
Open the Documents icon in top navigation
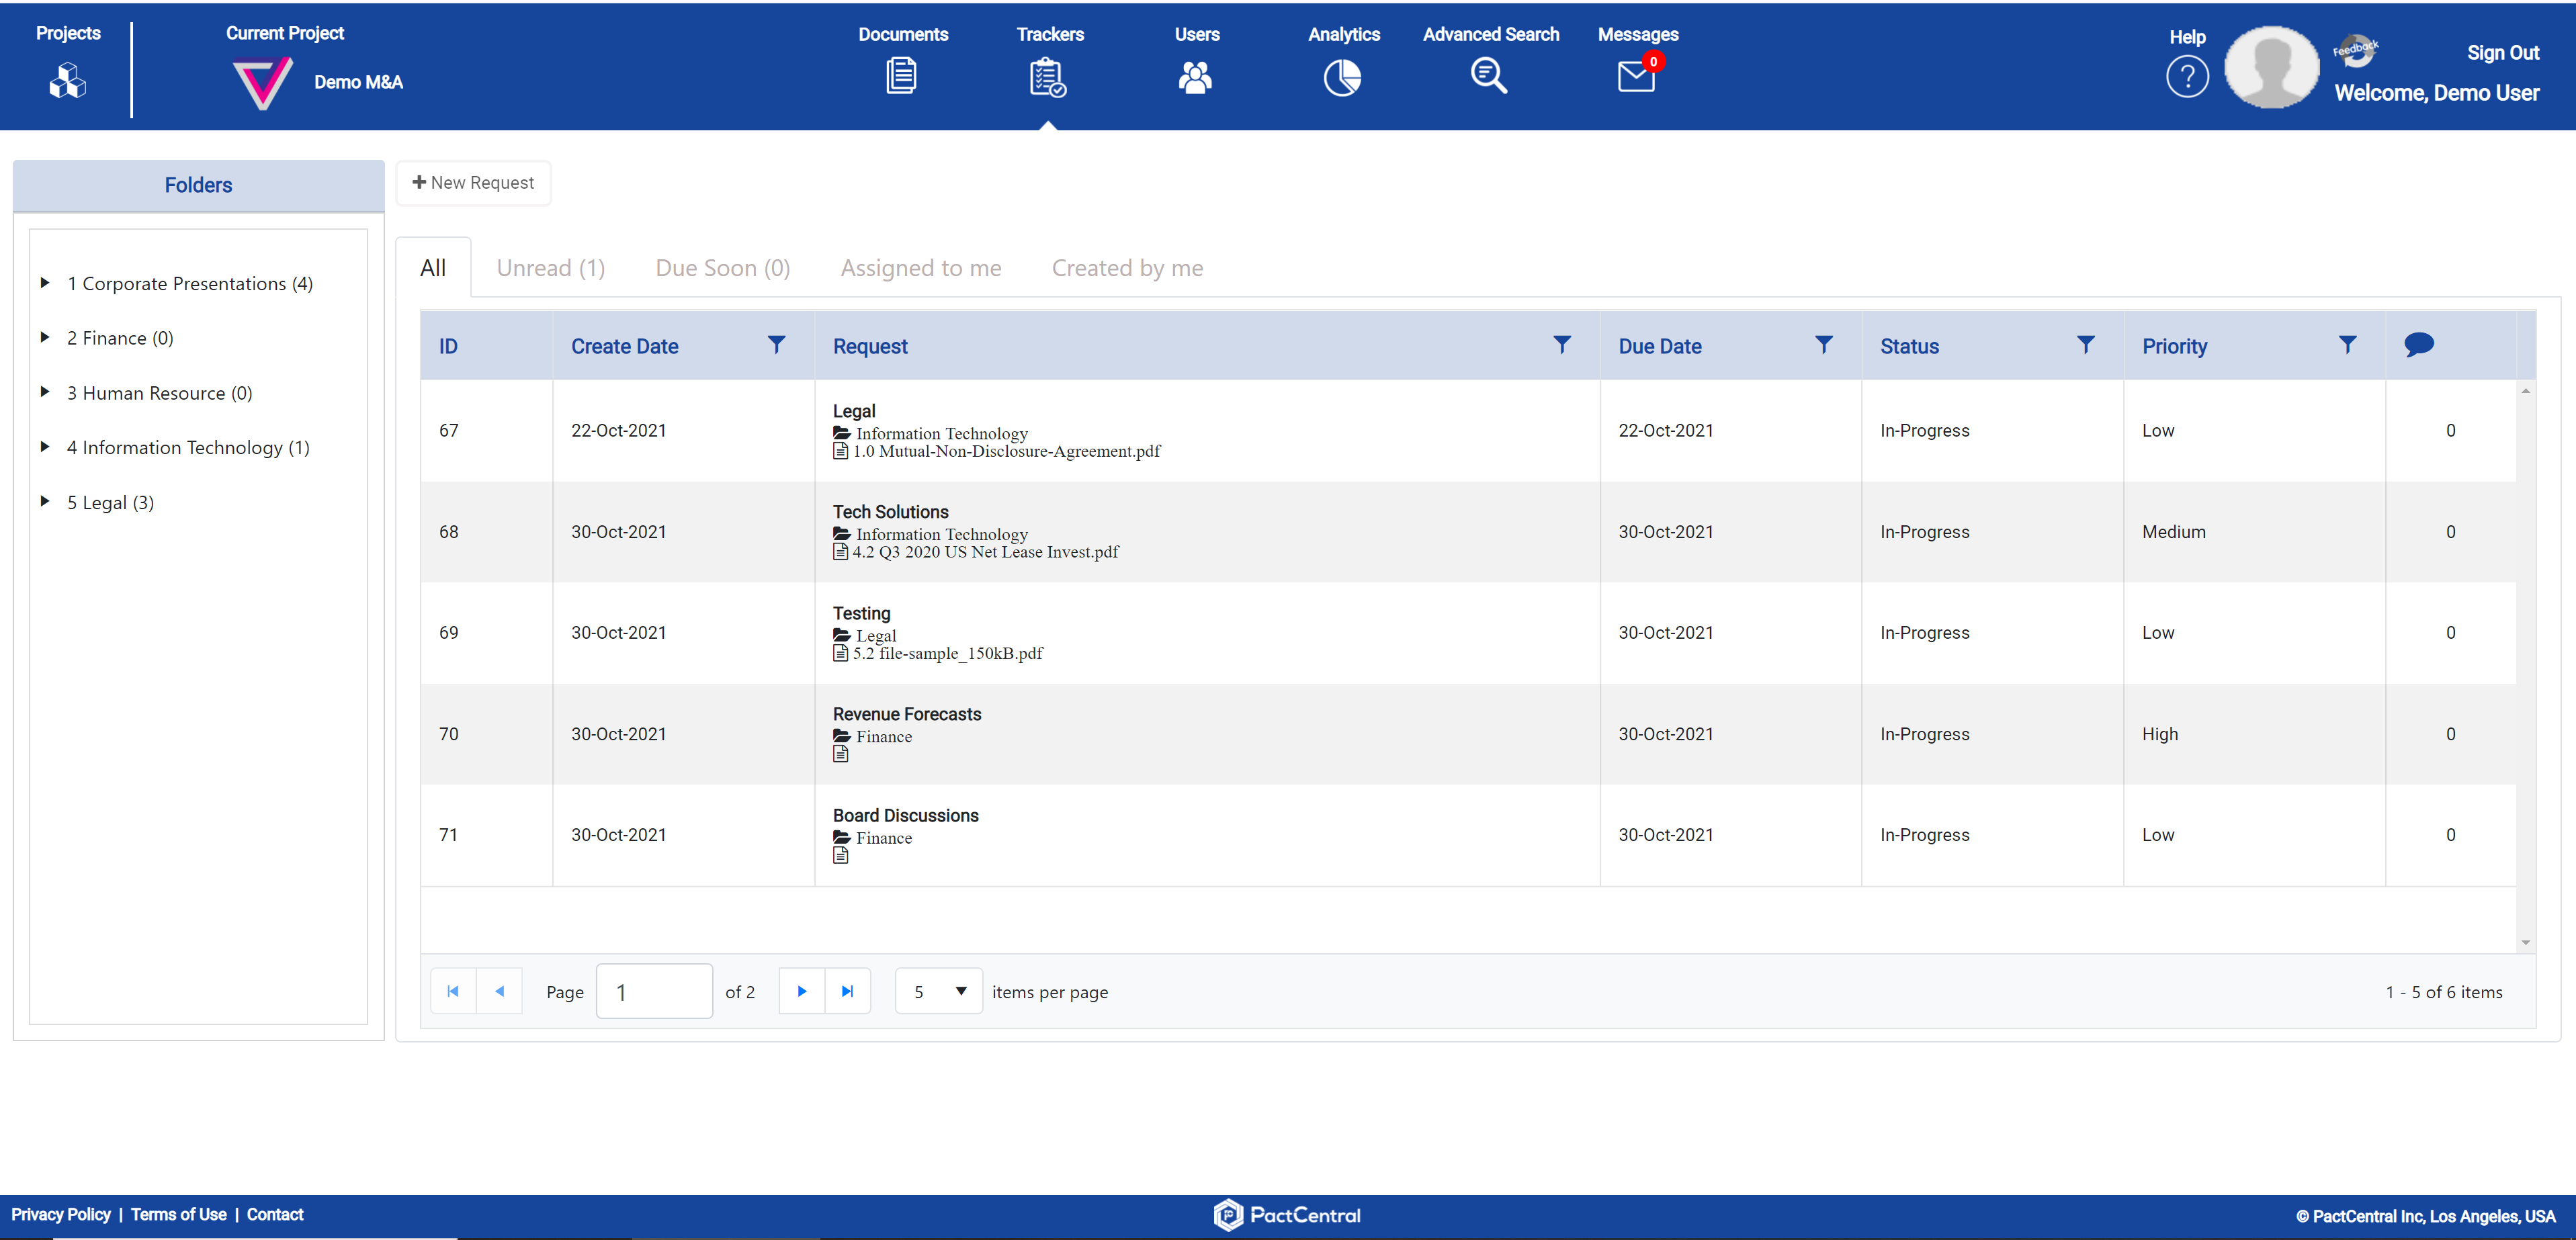pyautogui.click(x=901, y=76)
